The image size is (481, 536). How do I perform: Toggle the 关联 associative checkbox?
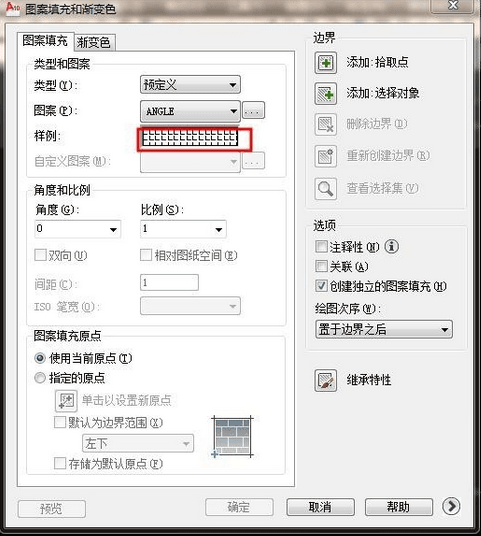coord(321,266)
